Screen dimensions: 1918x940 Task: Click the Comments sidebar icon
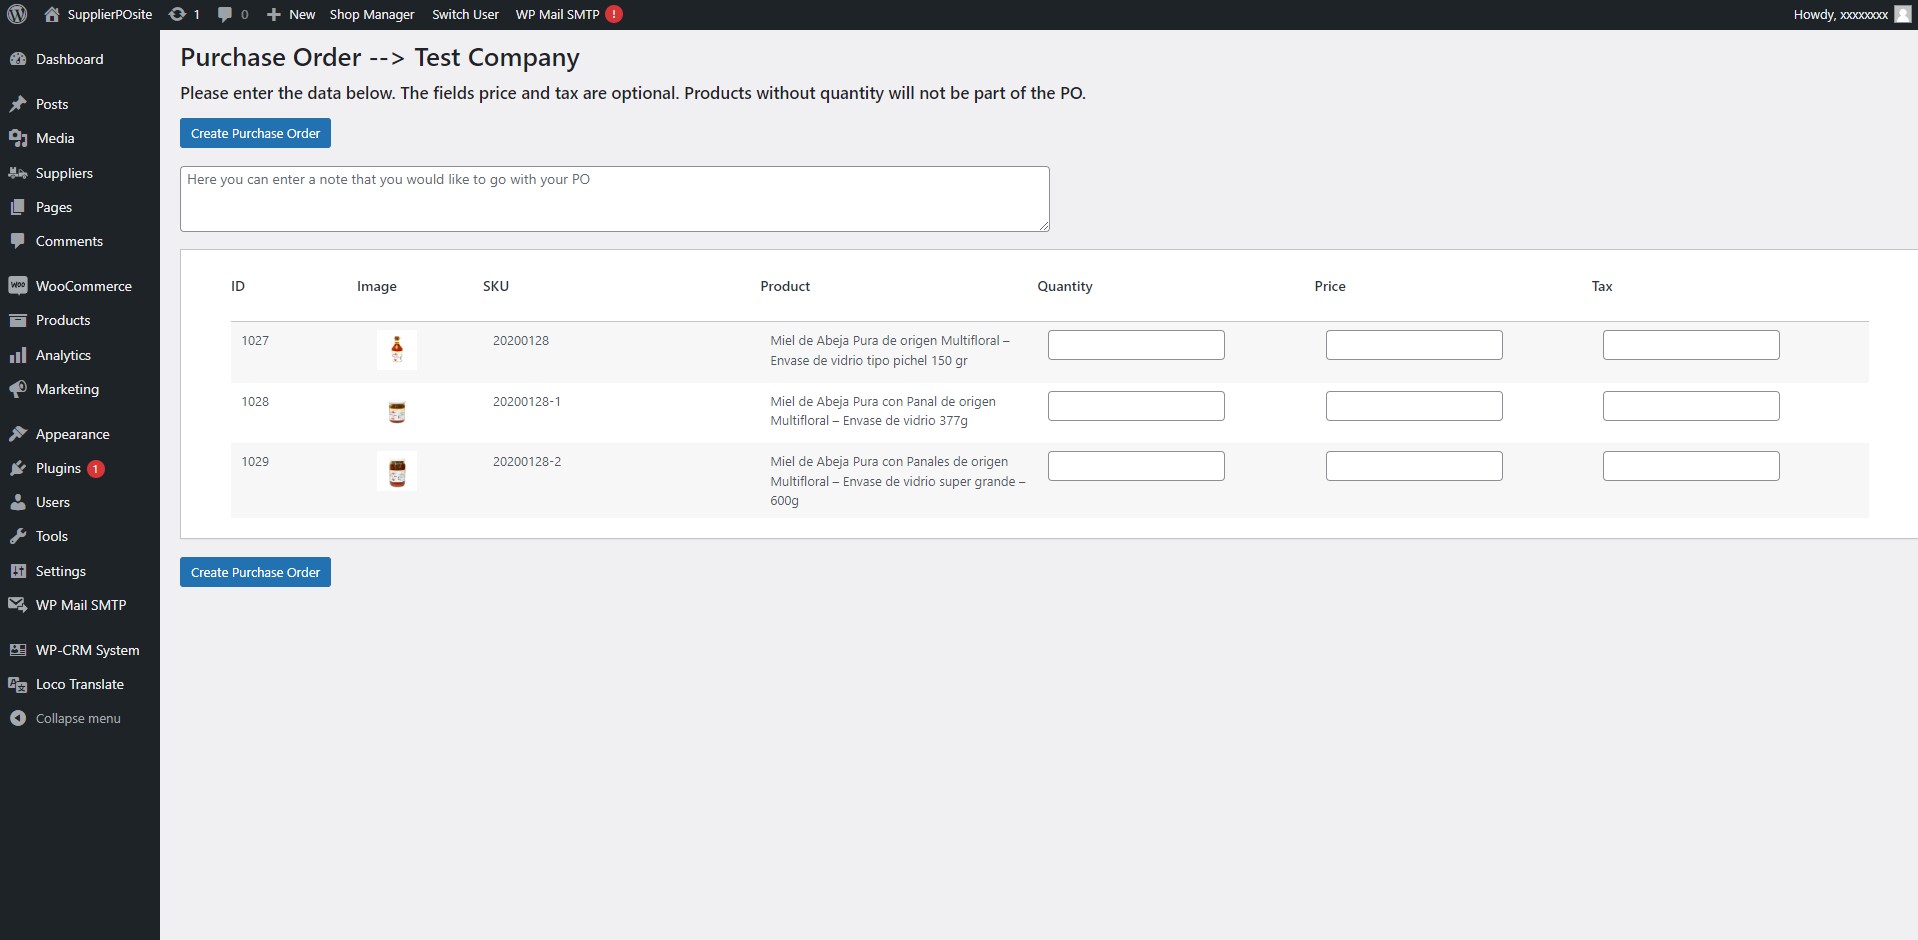[x=18, y=241]
